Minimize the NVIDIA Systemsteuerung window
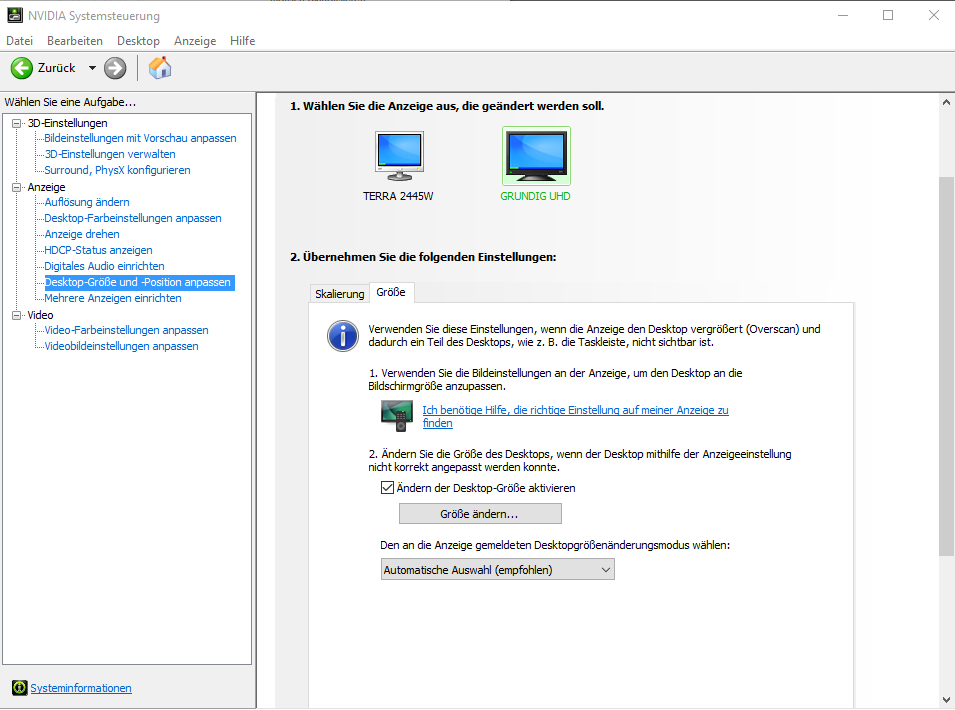This screenshot has height=710, width=955. pos(843,15)
